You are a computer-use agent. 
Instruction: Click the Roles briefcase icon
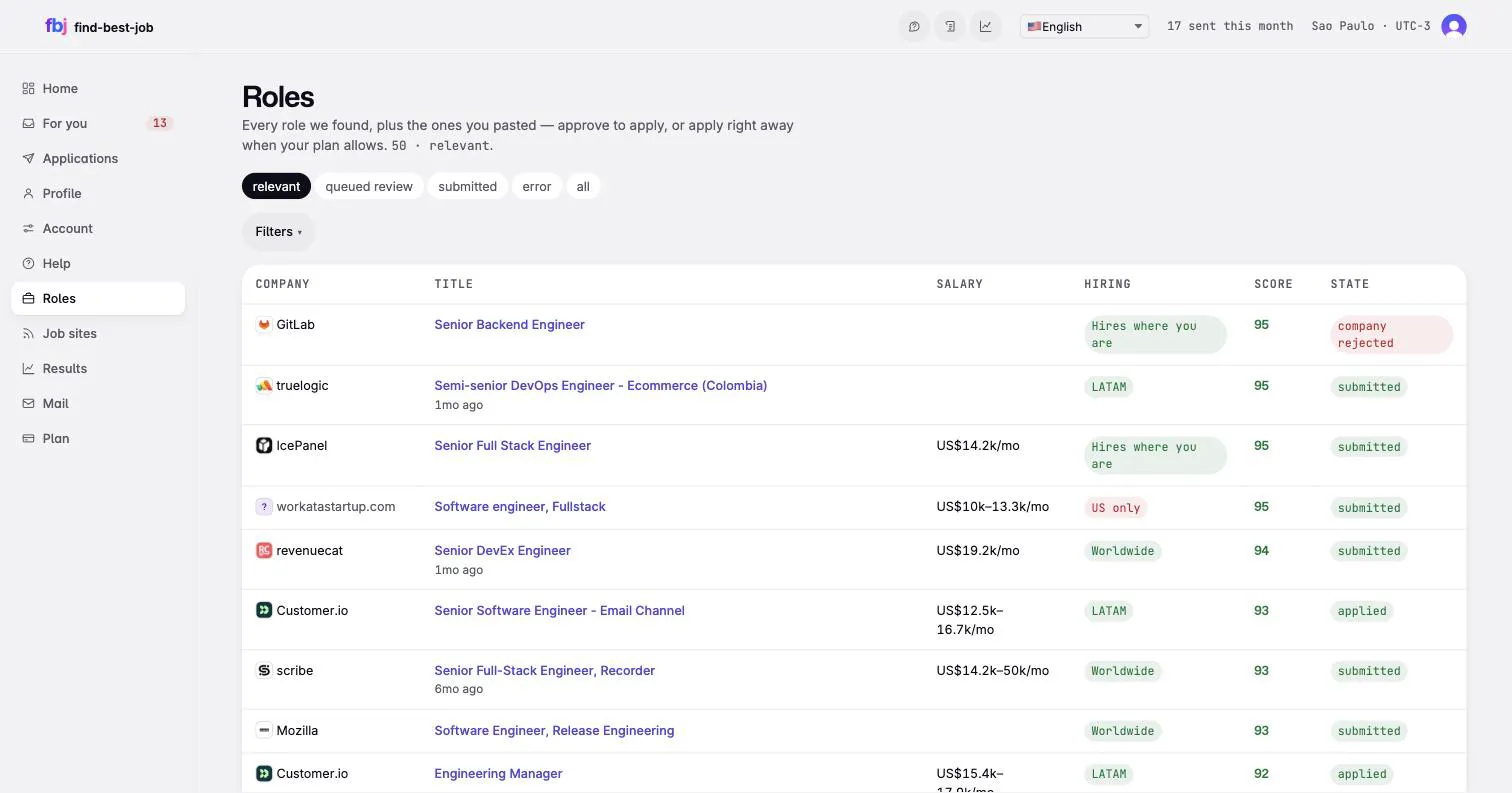coord(28,299)
